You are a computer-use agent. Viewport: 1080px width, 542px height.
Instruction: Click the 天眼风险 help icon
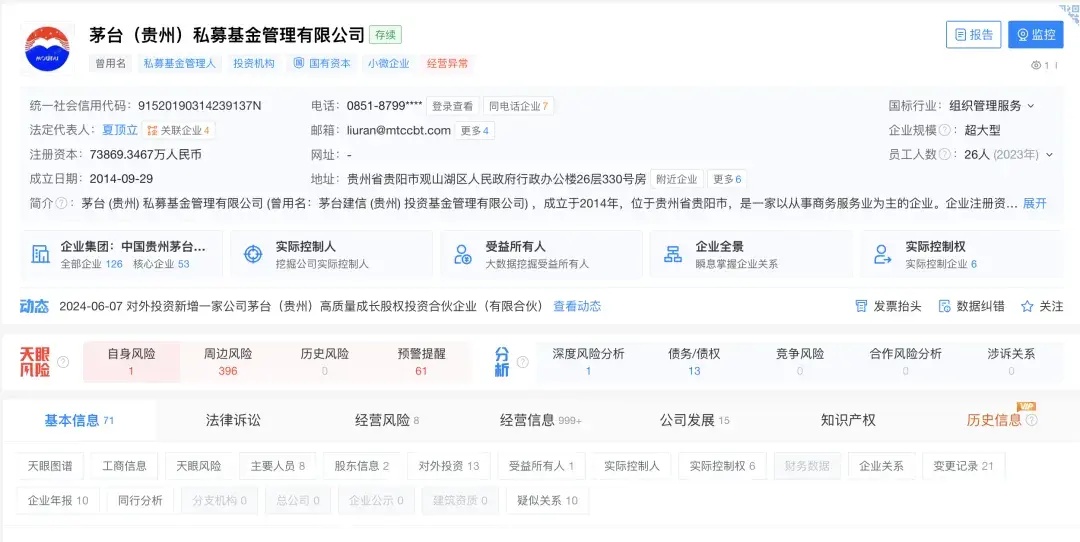pyautogui.click(x=63, y=362)
